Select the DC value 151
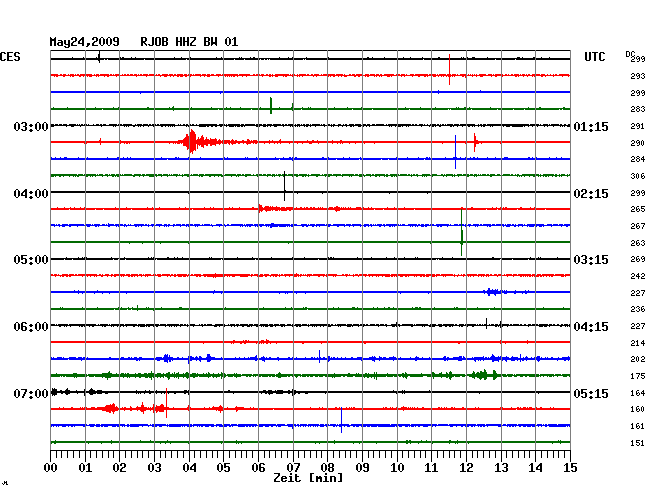650x494 pixels. [638, 443]
